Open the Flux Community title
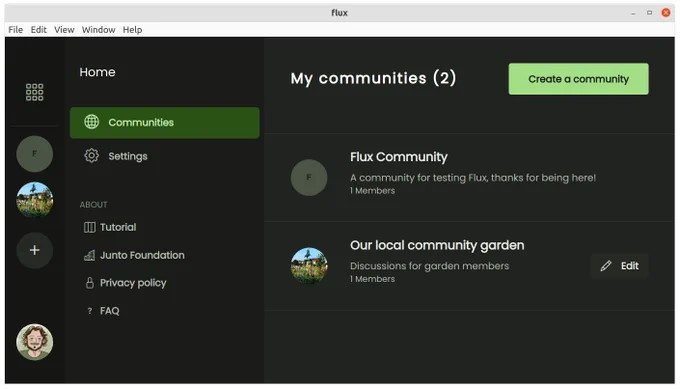 [399, 157]
